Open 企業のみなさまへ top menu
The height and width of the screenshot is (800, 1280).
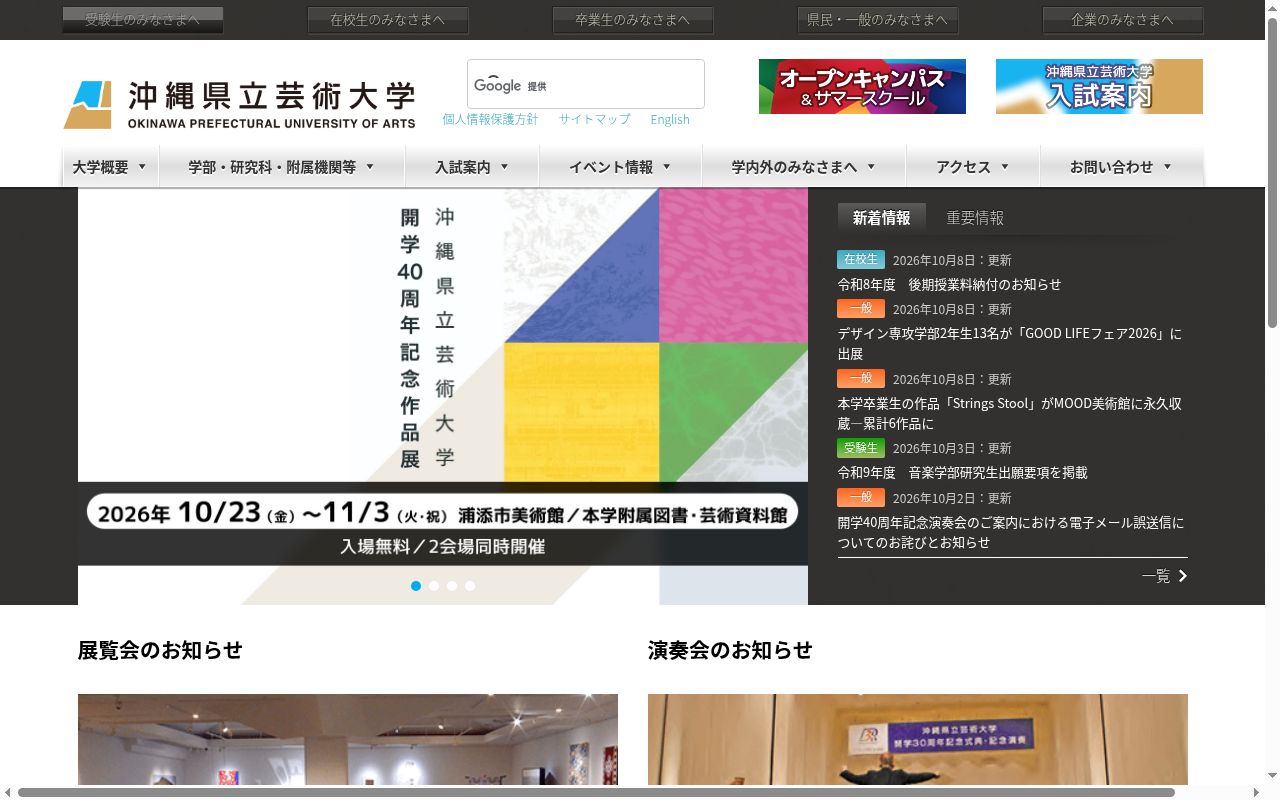click(1123, 20)
